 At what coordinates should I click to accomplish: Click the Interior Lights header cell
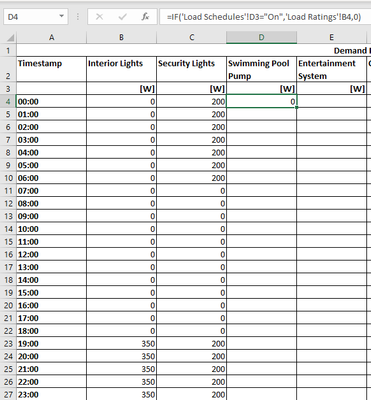[121, 69]
